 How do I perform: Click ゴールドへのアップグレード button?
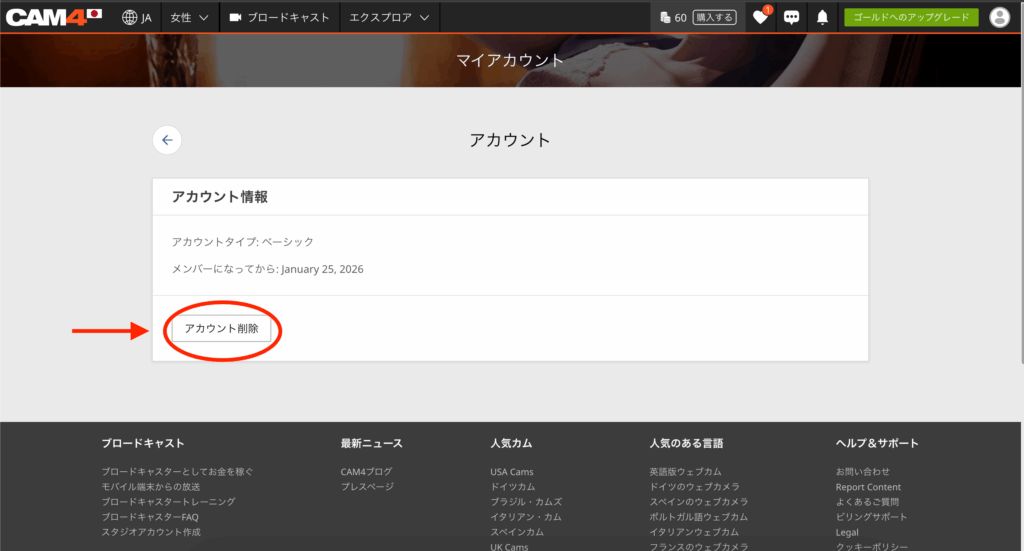pos(911,18)
